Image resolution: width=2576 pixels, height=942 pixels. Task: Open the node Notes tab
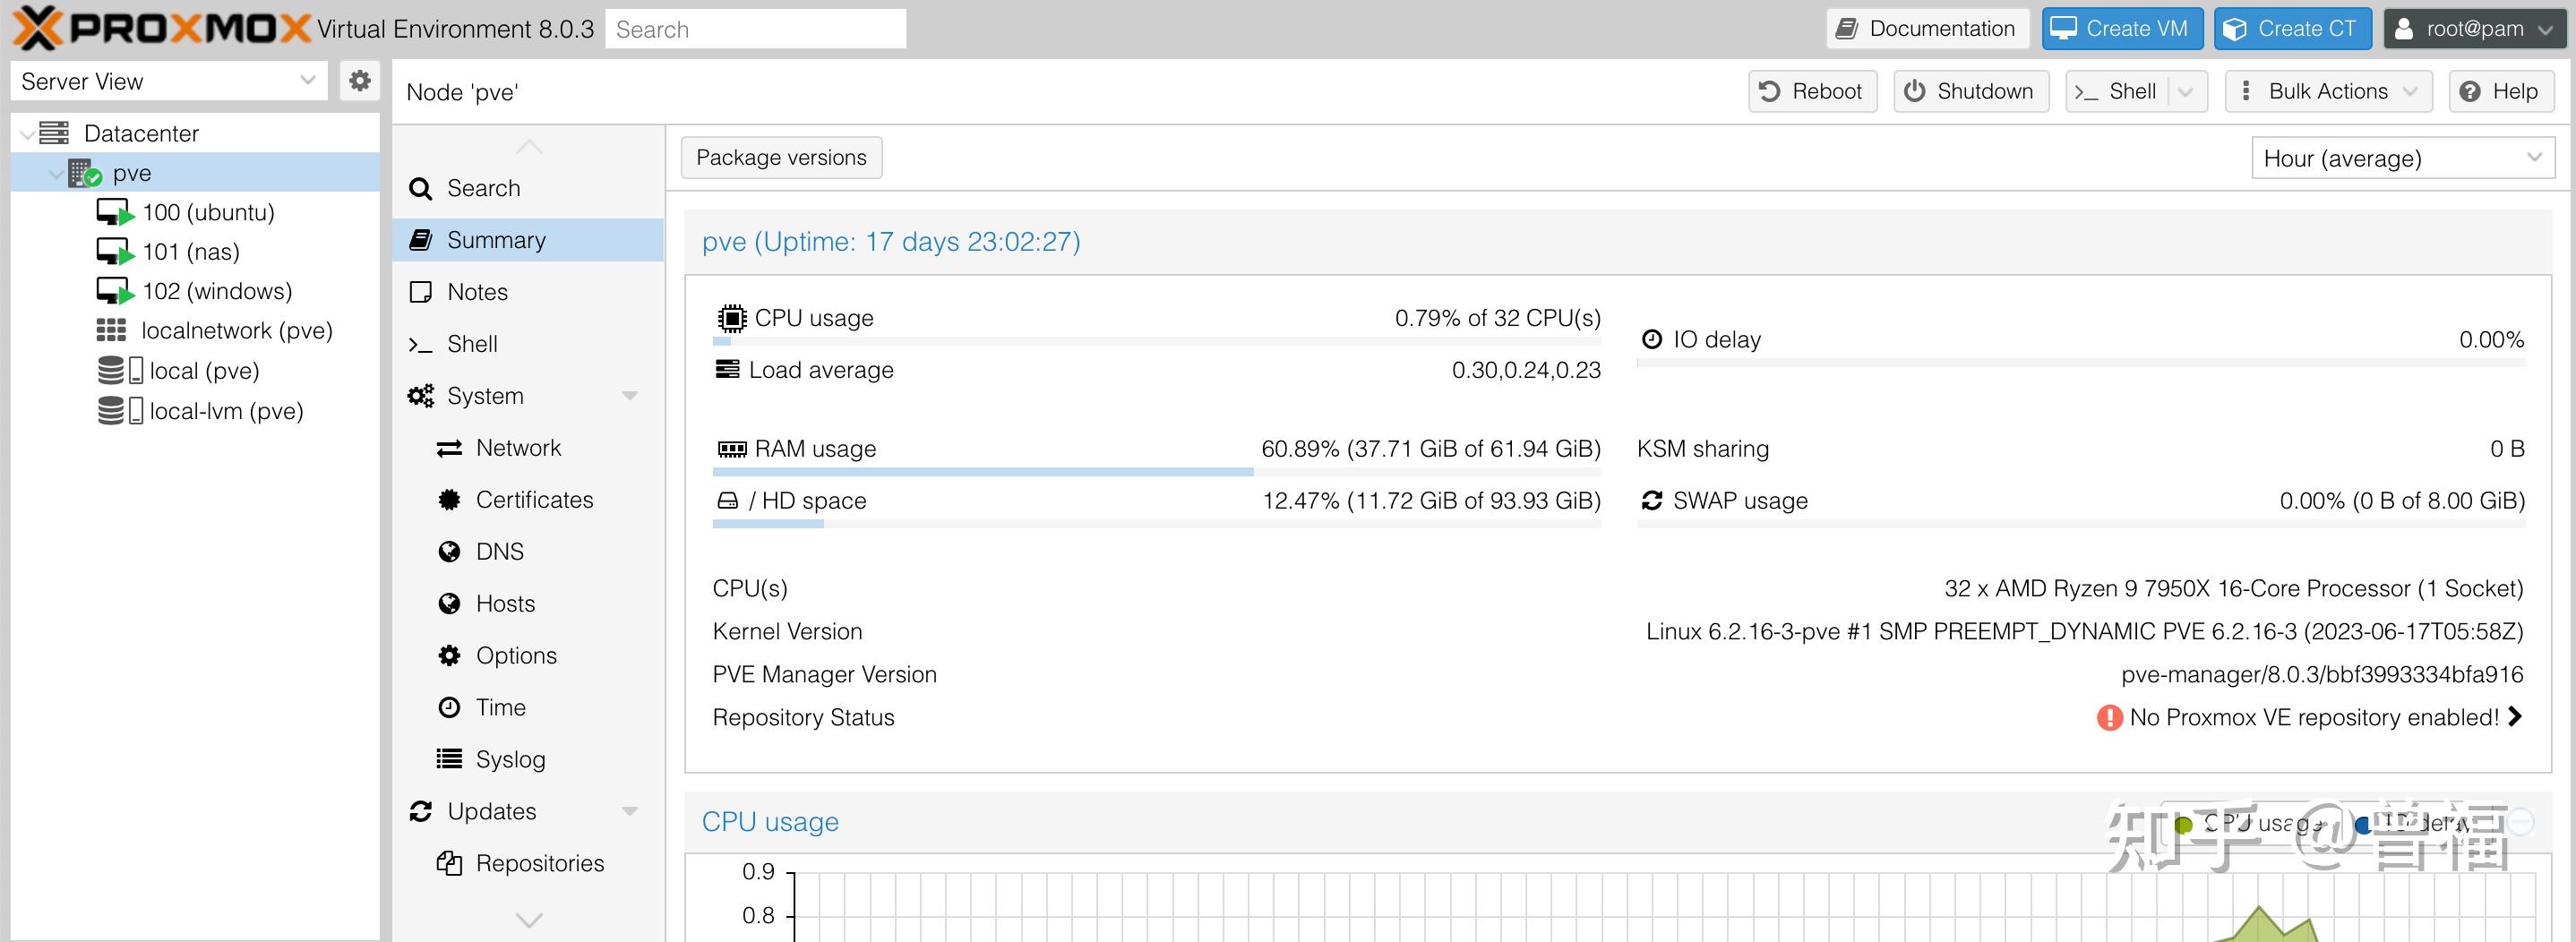coord(477,292)
